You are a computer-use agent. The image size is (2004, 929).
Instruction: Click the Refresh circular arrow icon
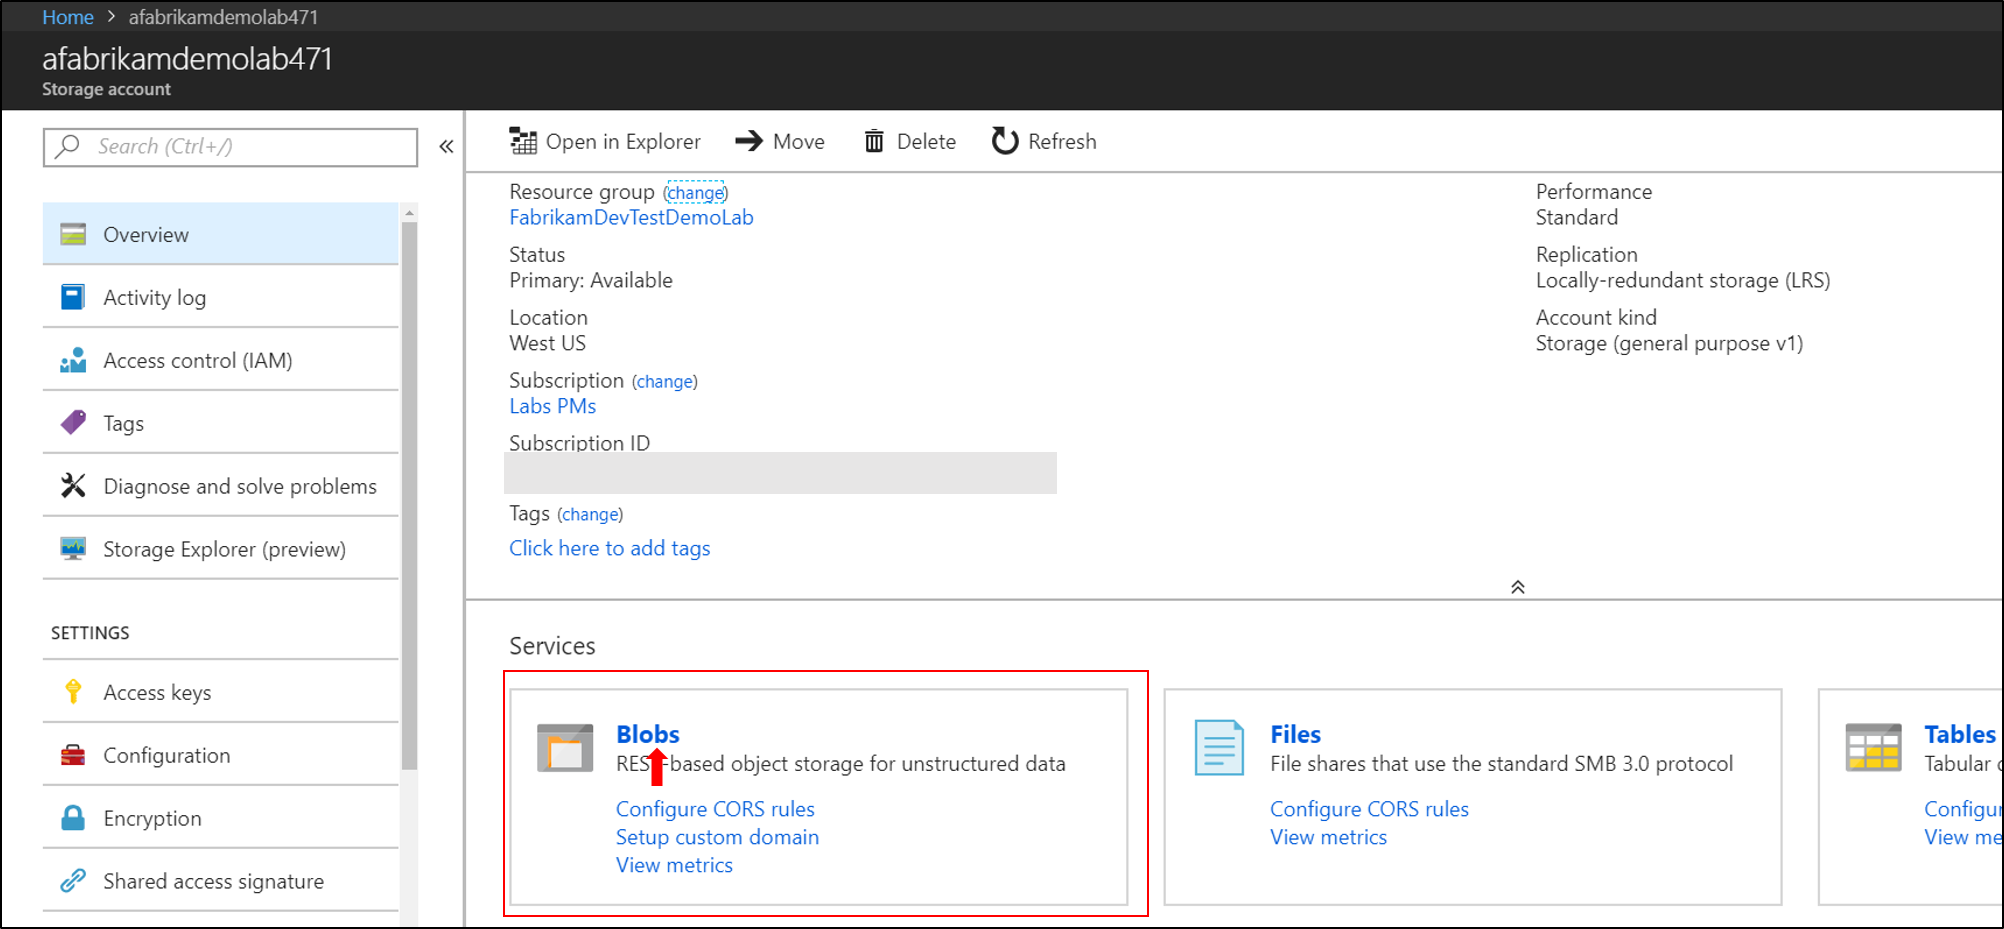1005,141
